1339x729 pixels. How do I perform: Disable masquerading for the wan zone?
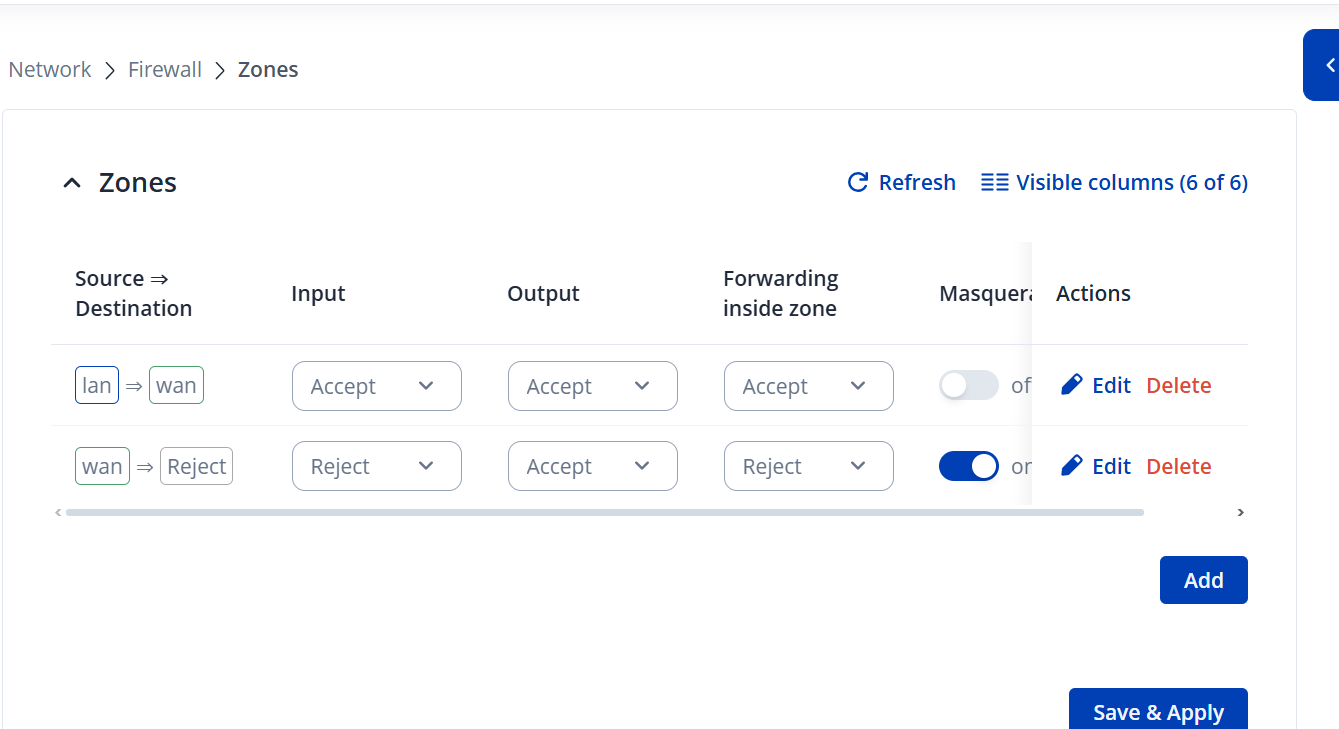(968, 466)
